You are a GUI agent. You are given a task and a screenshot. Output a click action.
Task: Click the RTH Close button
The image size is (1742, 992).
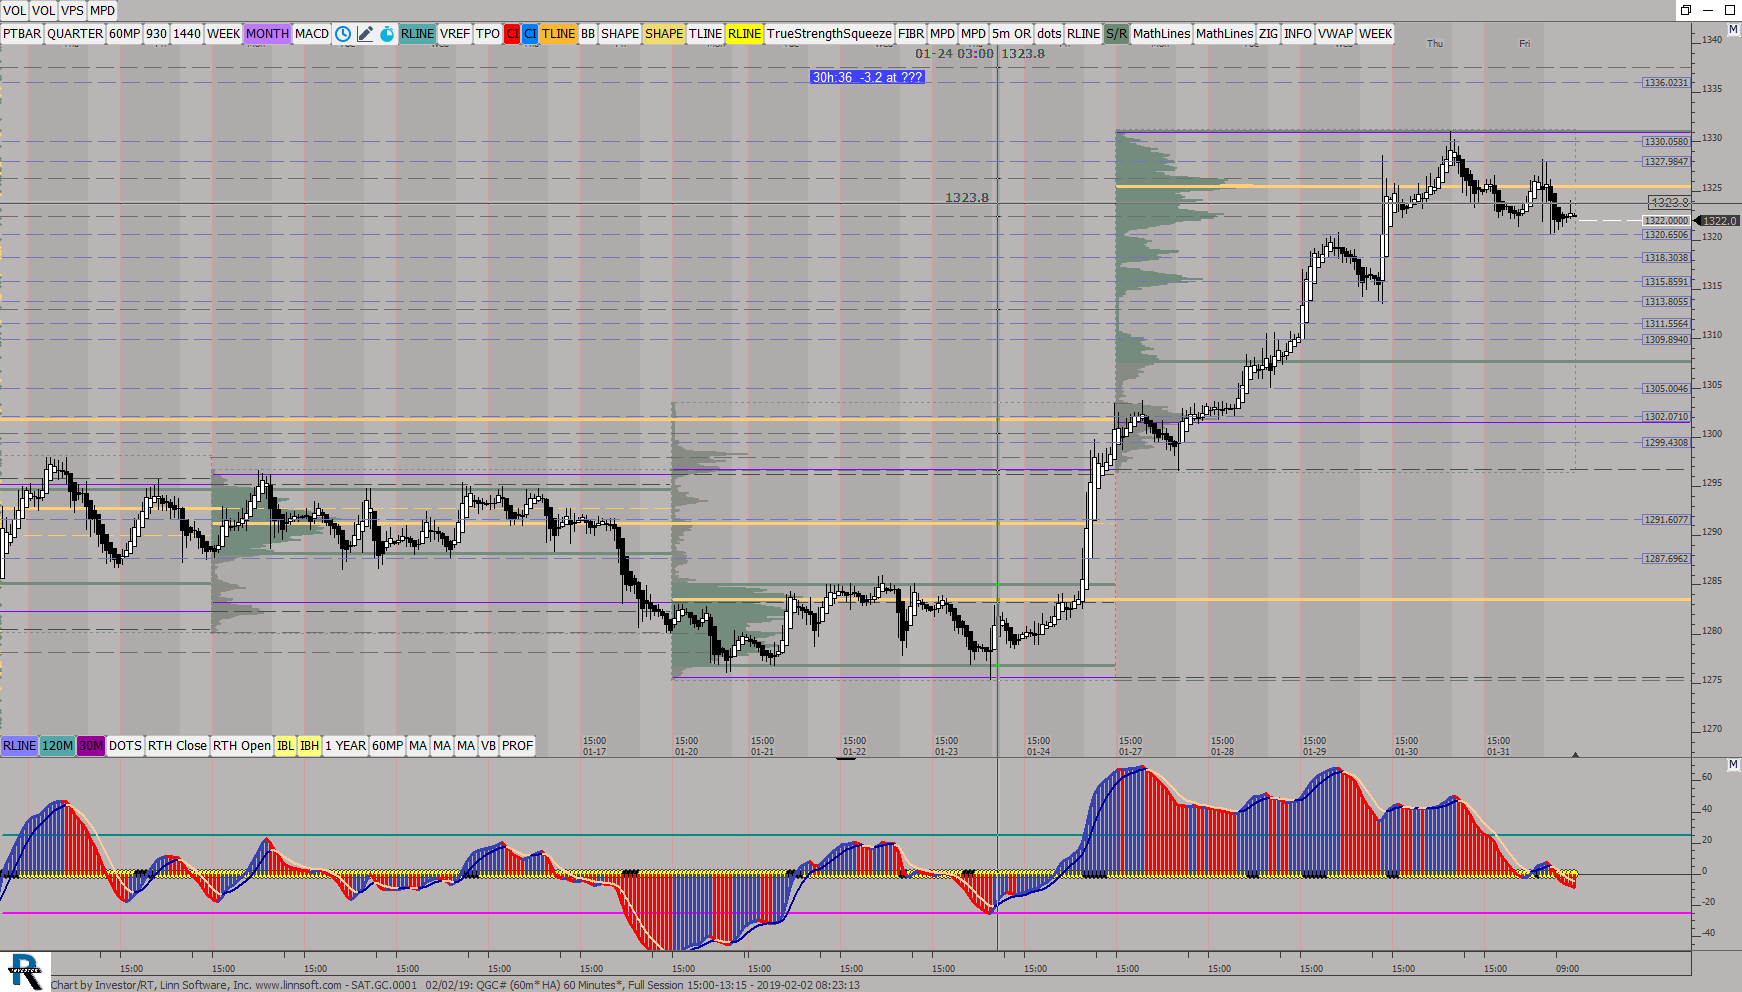pos(177,746)
